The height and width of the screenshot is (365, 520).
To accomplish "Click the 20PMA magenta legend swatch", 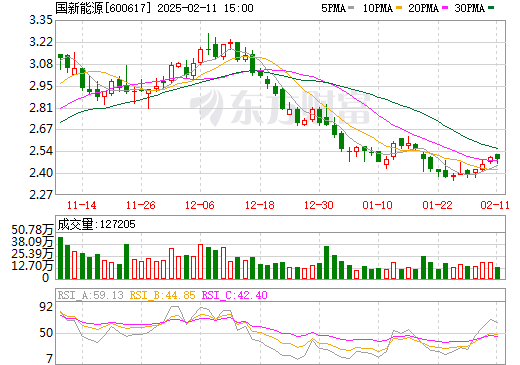I will click(445, 8).
